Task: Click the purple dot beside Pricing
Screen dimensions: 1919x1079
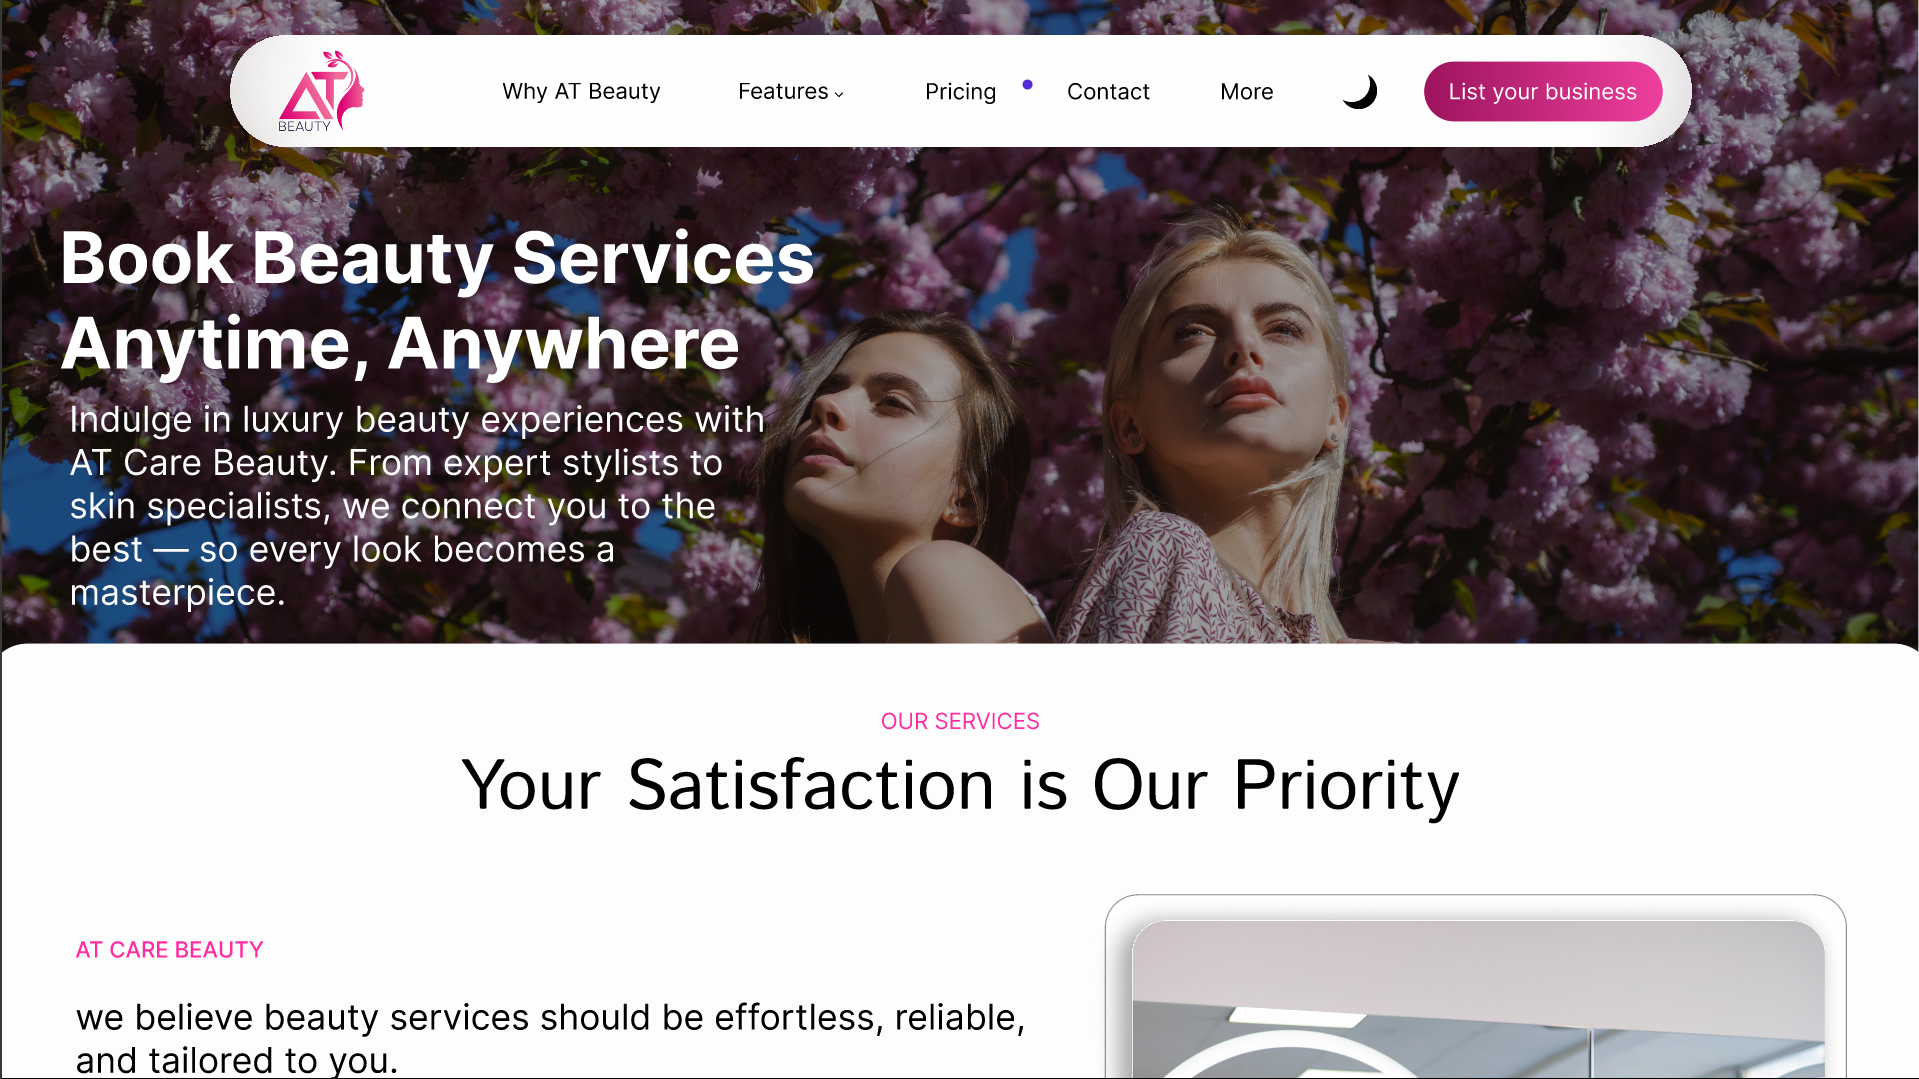Action: [x=1027, y=84]
